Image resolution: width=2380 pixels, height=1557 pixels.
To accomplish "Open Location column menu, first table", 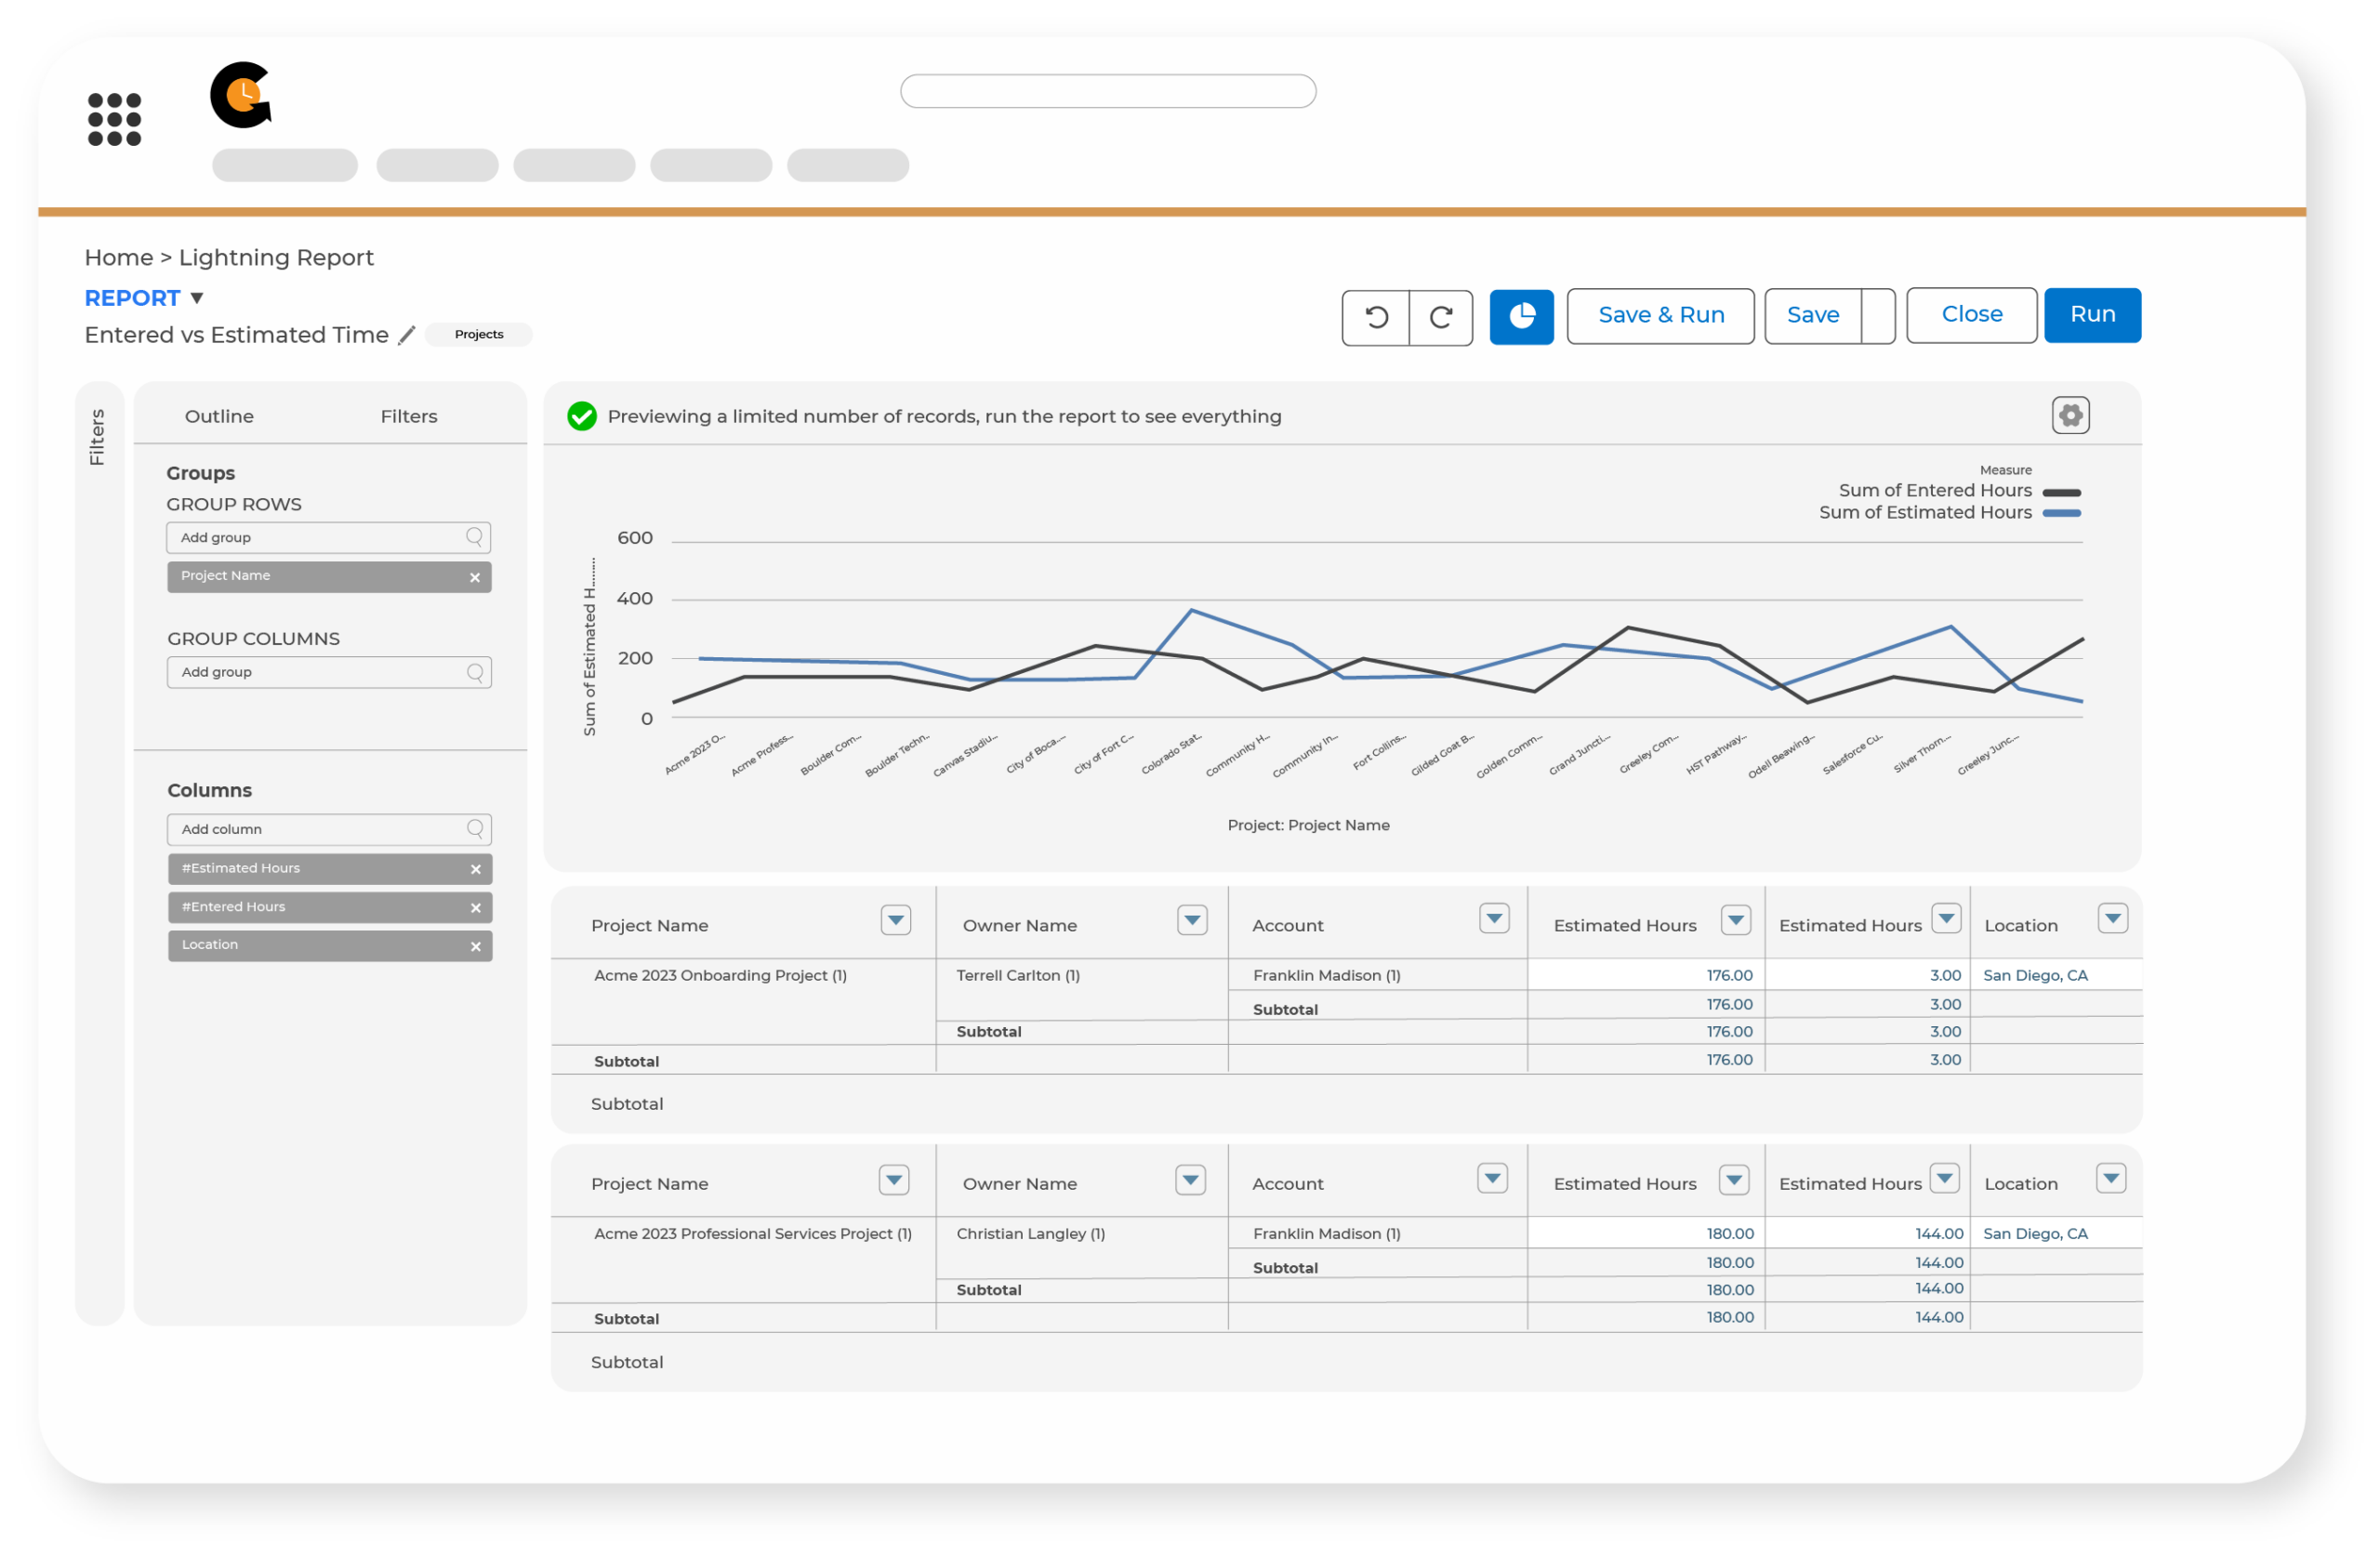I will [2112, 918].
